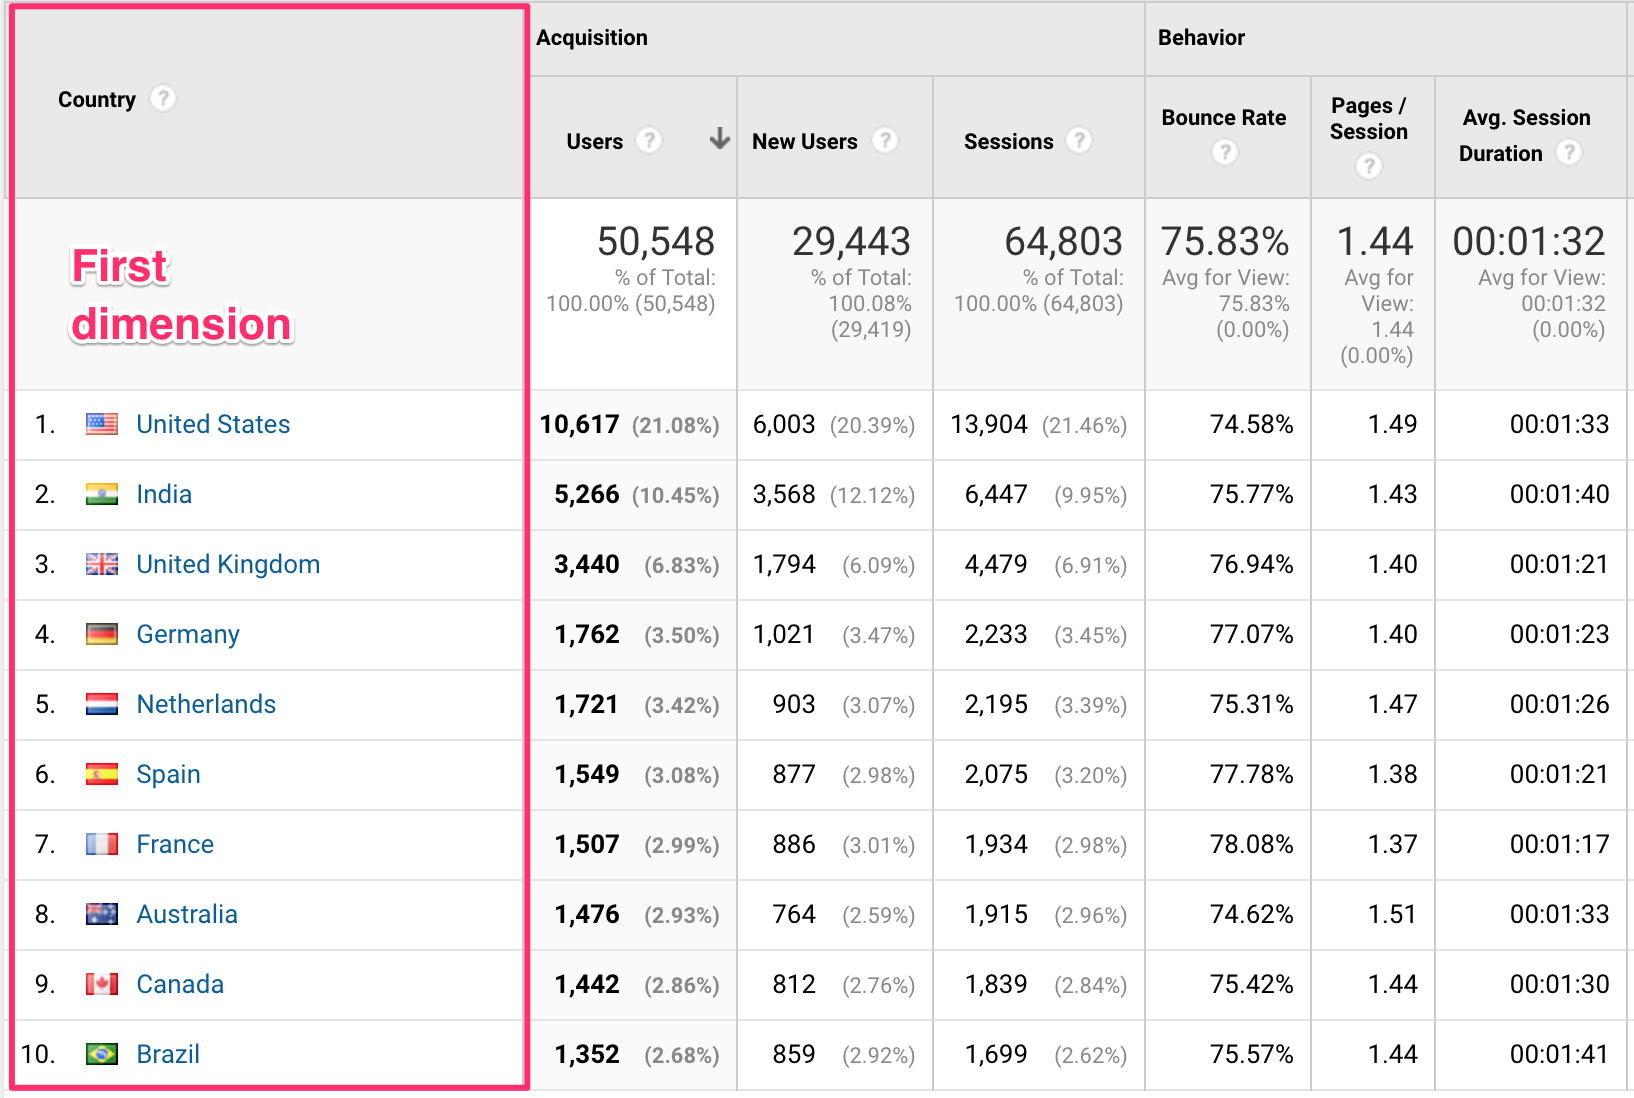Click help icon next to Sessions
Viewport: 1634px width, 1098px height.
pyautogui.click(x=1078, y=141)
